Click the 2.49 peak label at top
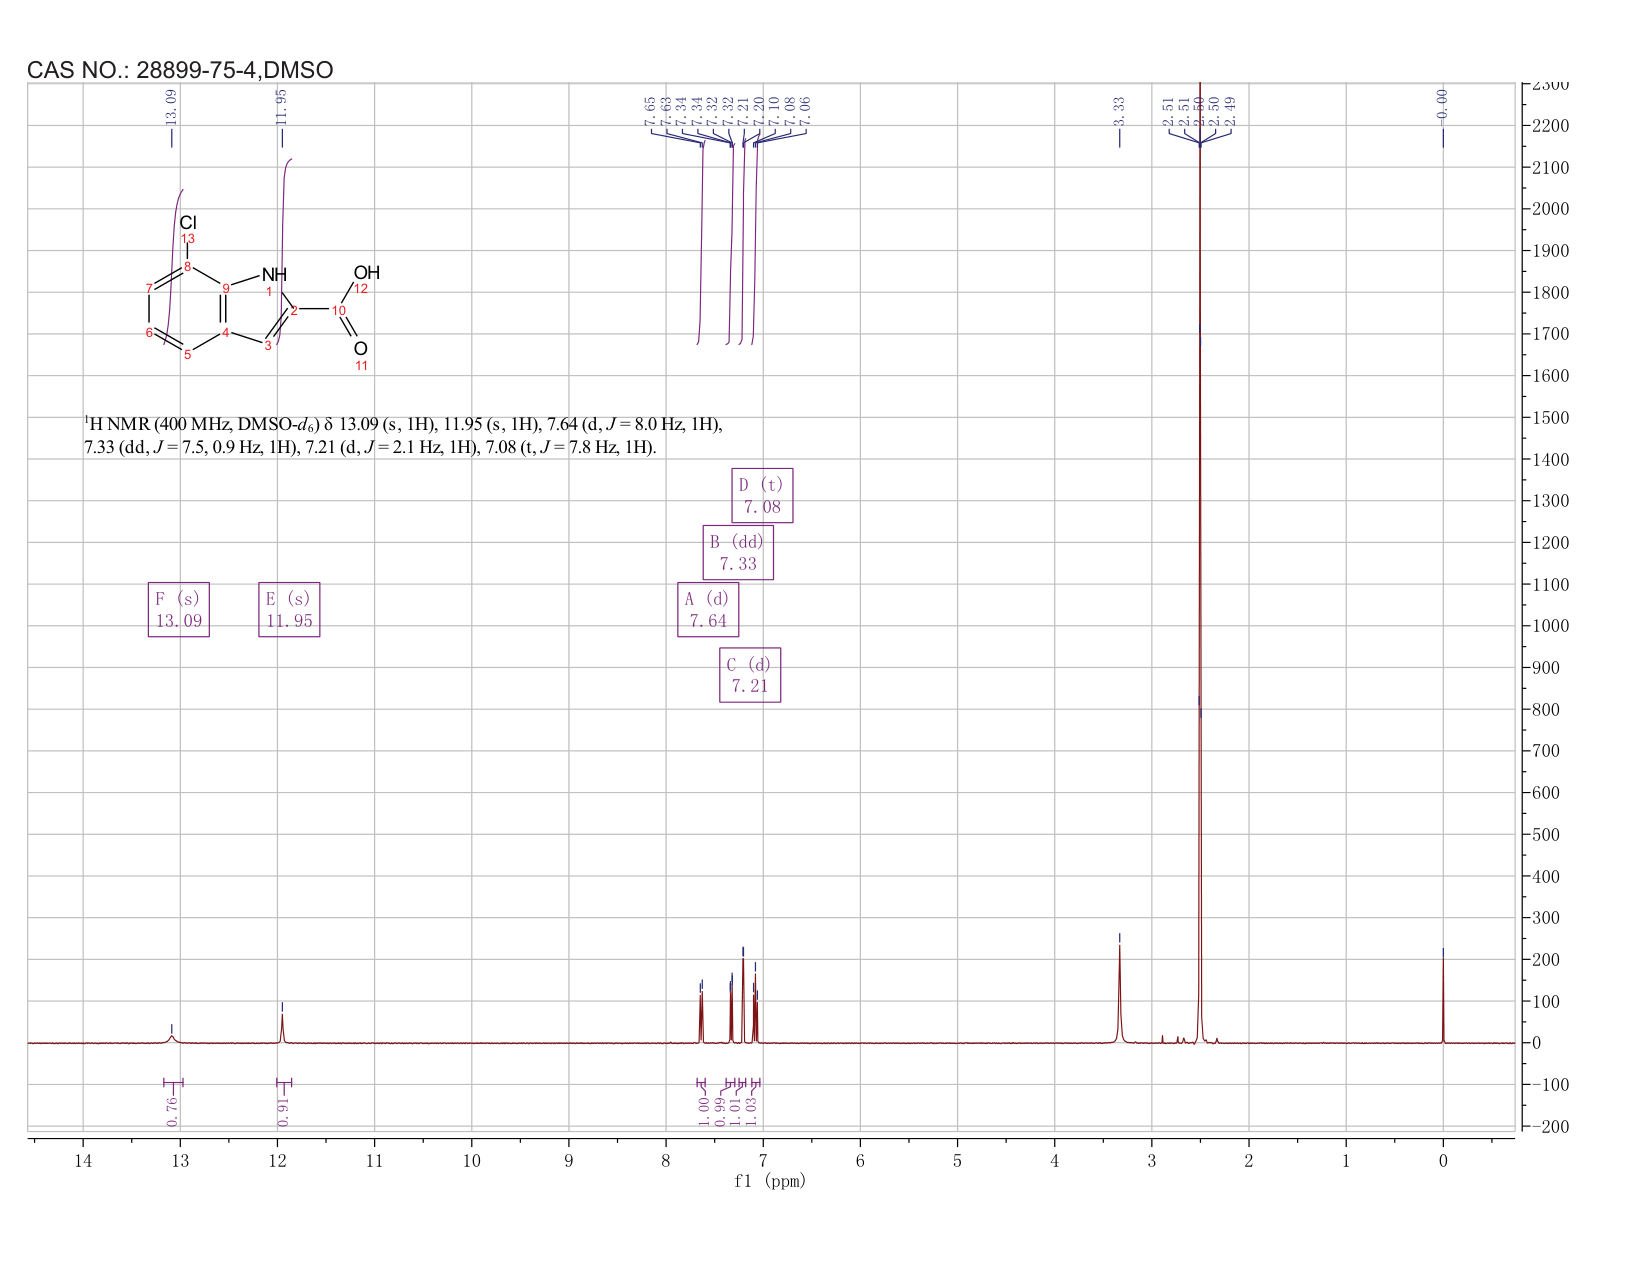This screenshot has width=1650, height=1275. click(x=1230, y=110)
